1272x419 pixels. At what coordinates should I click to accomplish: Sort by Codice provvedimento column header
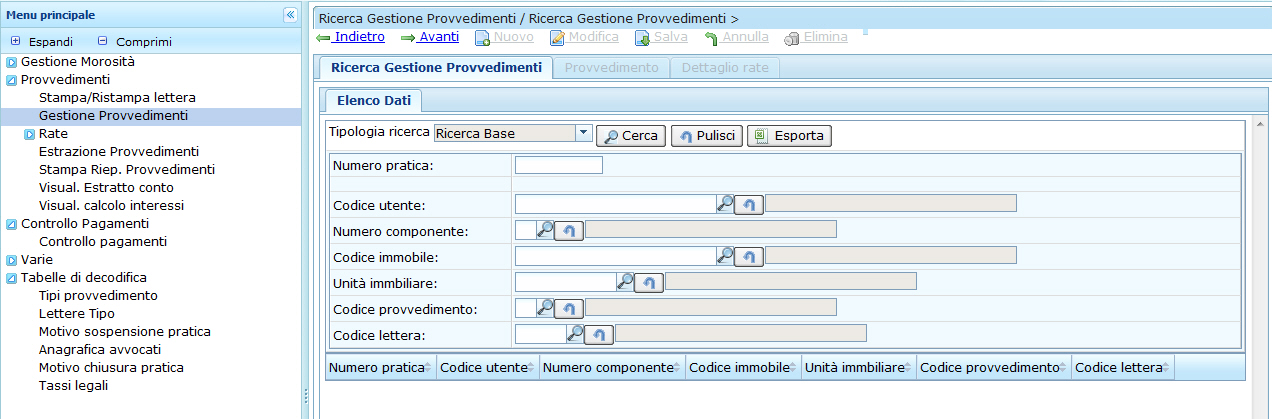(994, 368)
